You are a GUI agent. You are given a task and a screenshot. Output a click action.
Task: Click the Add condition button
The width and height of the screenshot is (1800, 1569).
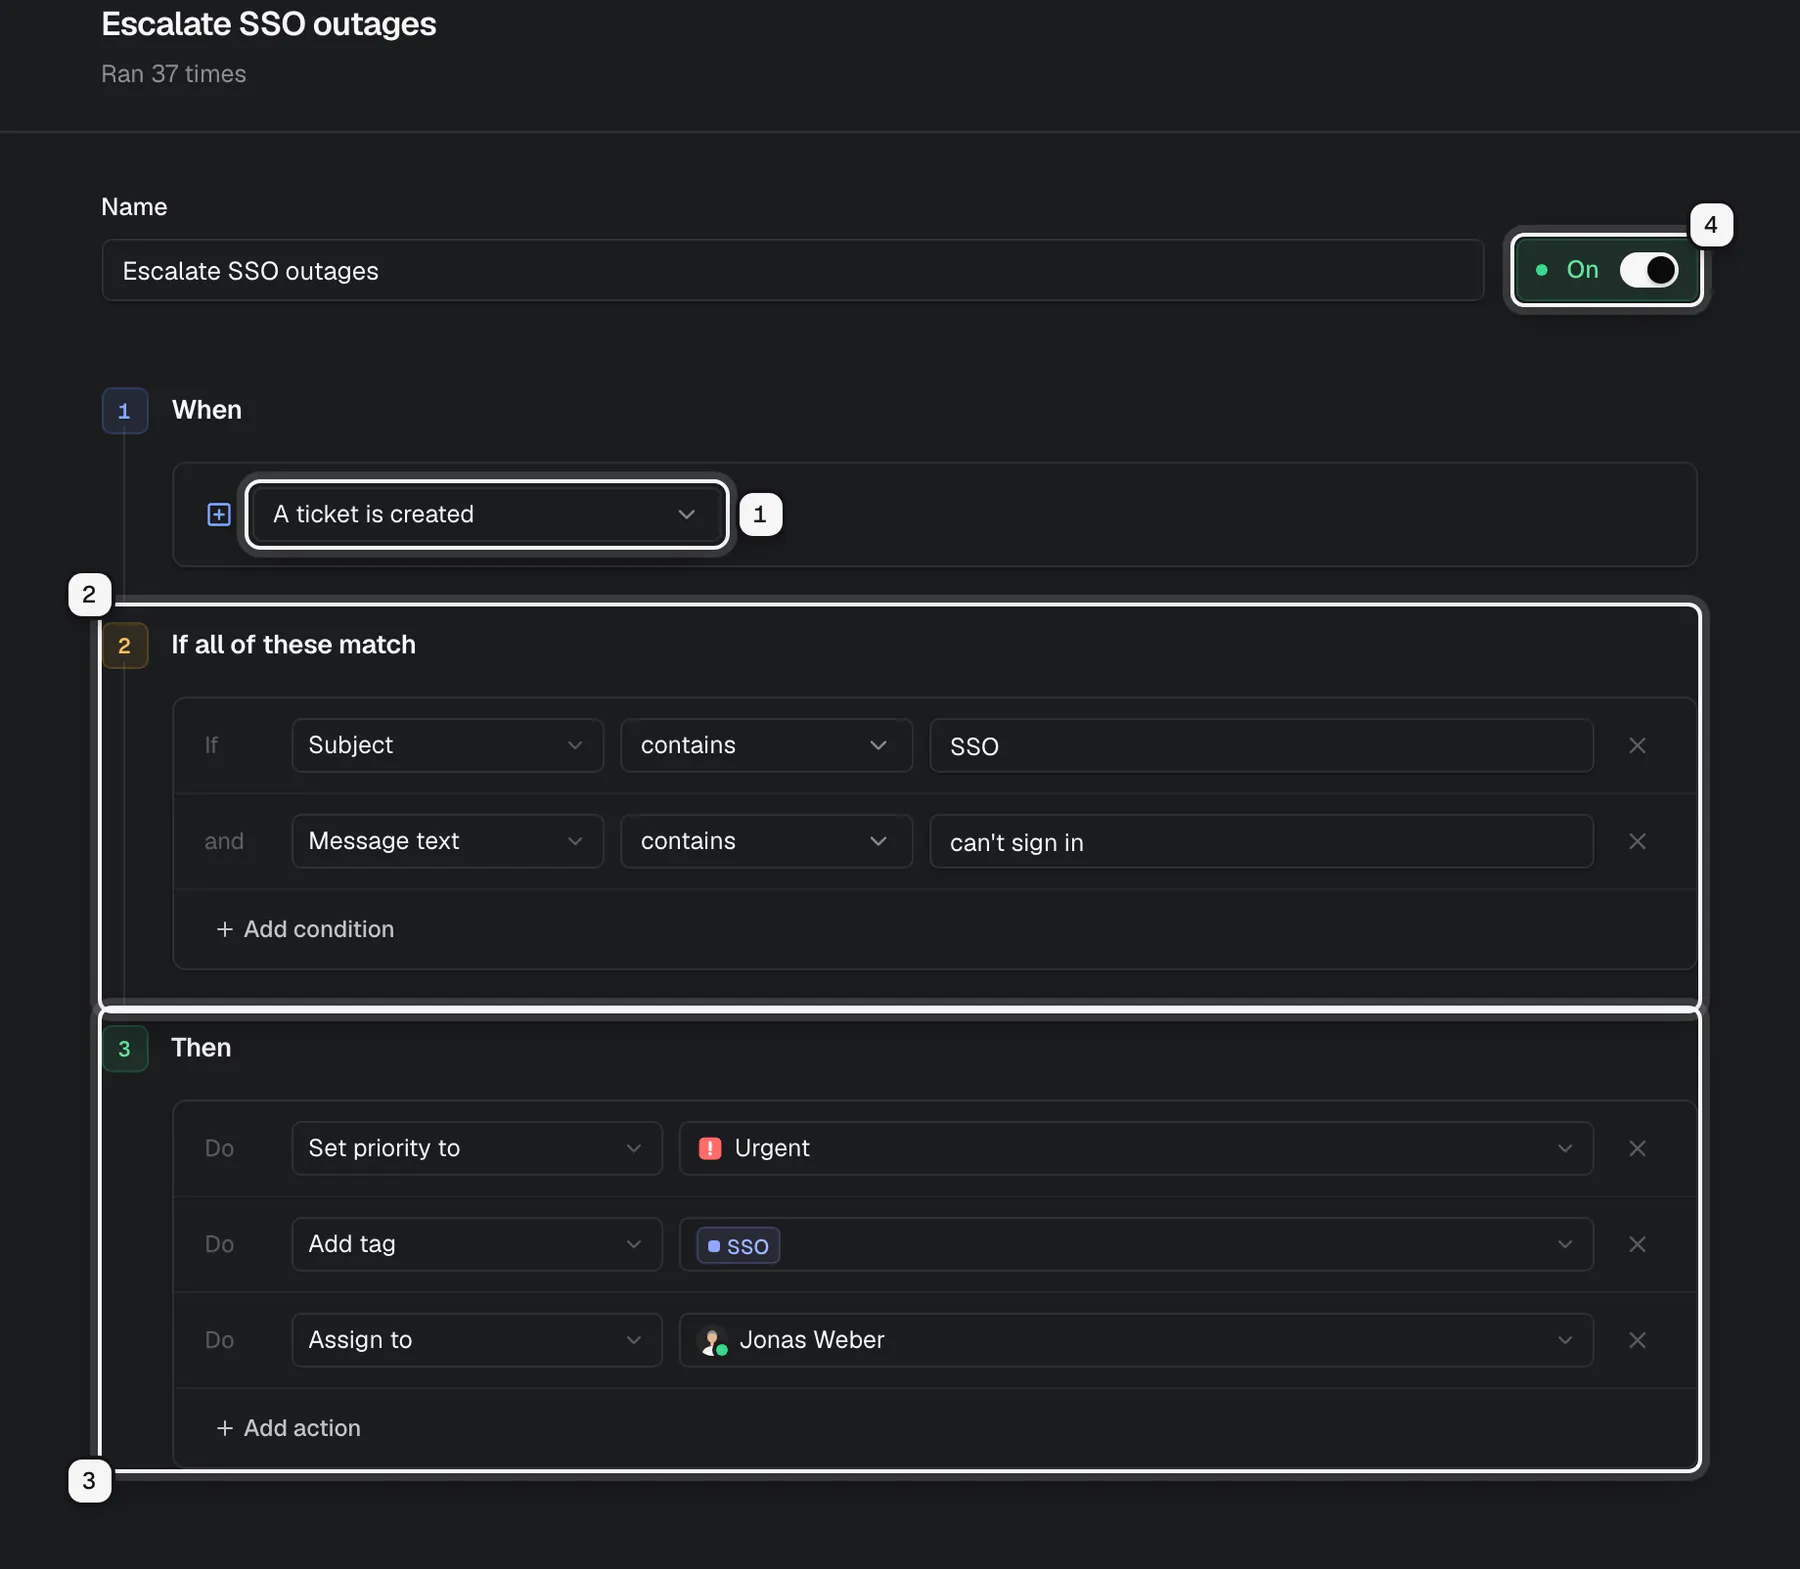pos(305,929)
